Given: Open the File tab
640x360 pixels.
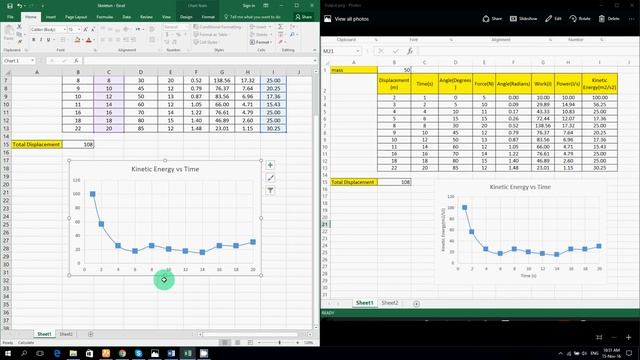Looking at the screenshot, I should (10, 17).
